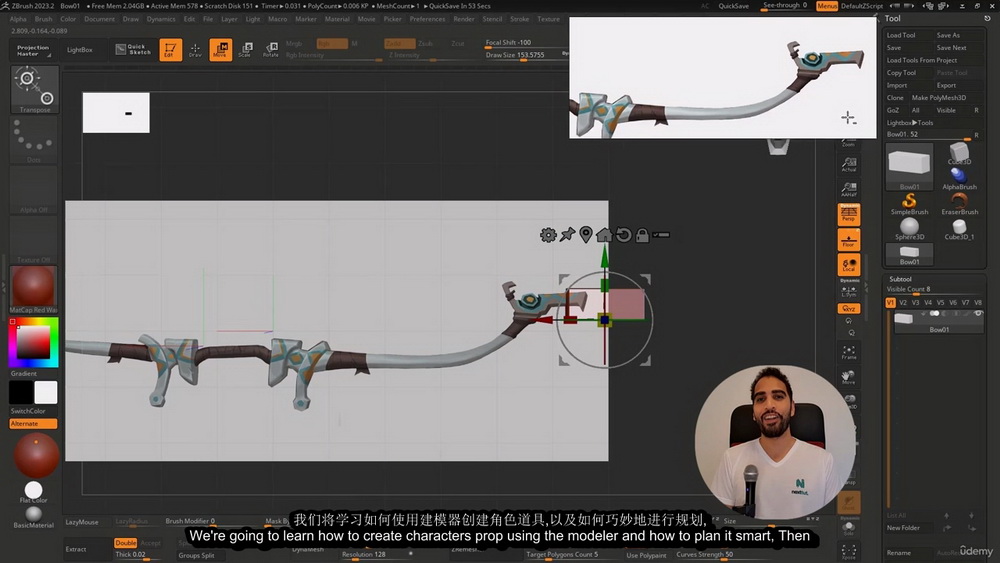Viewport: 1000px width, 563px height.
Task: Open the Transpose brush selector
Action: 34,90
